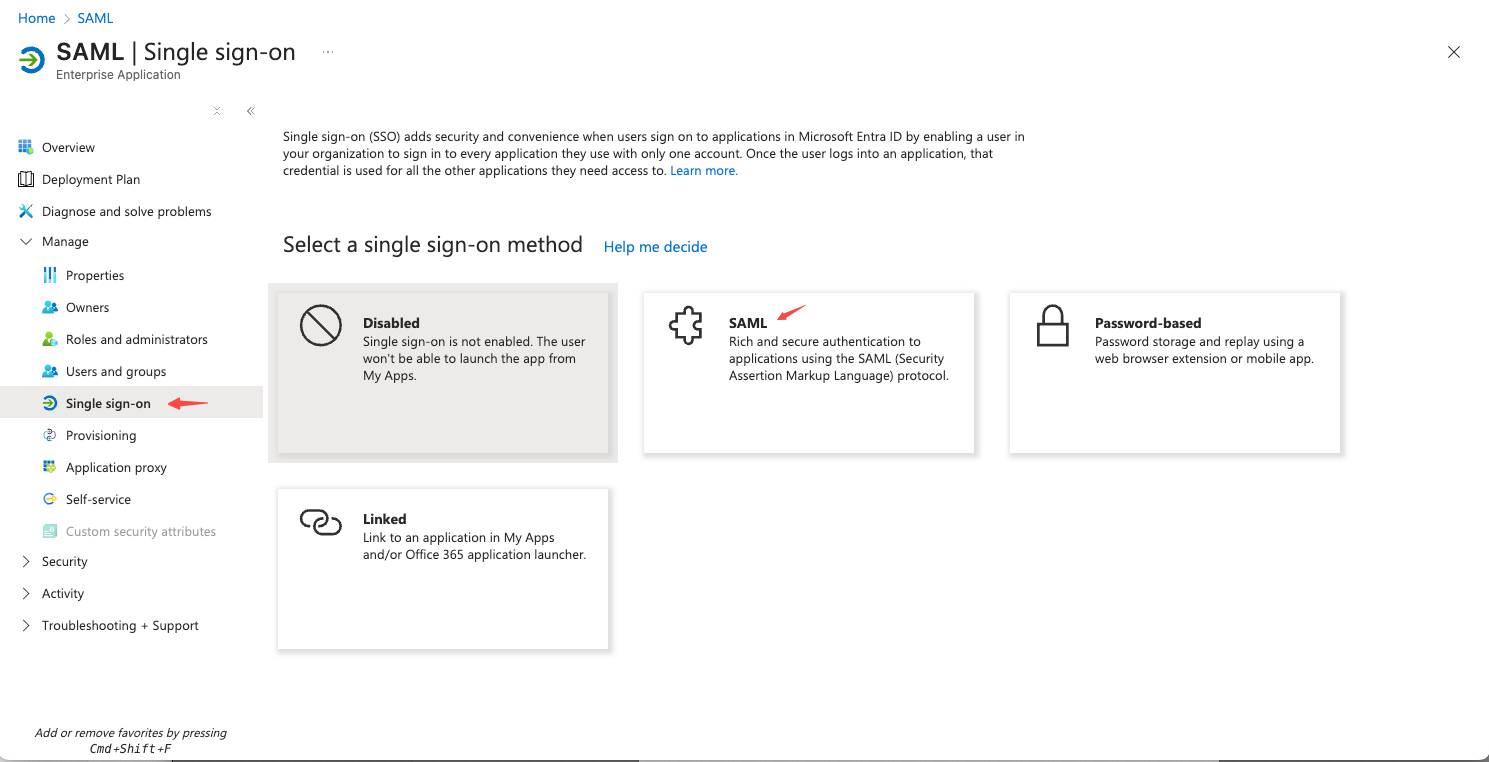Choose the SAML sign-on method card

tap(808, 372)
